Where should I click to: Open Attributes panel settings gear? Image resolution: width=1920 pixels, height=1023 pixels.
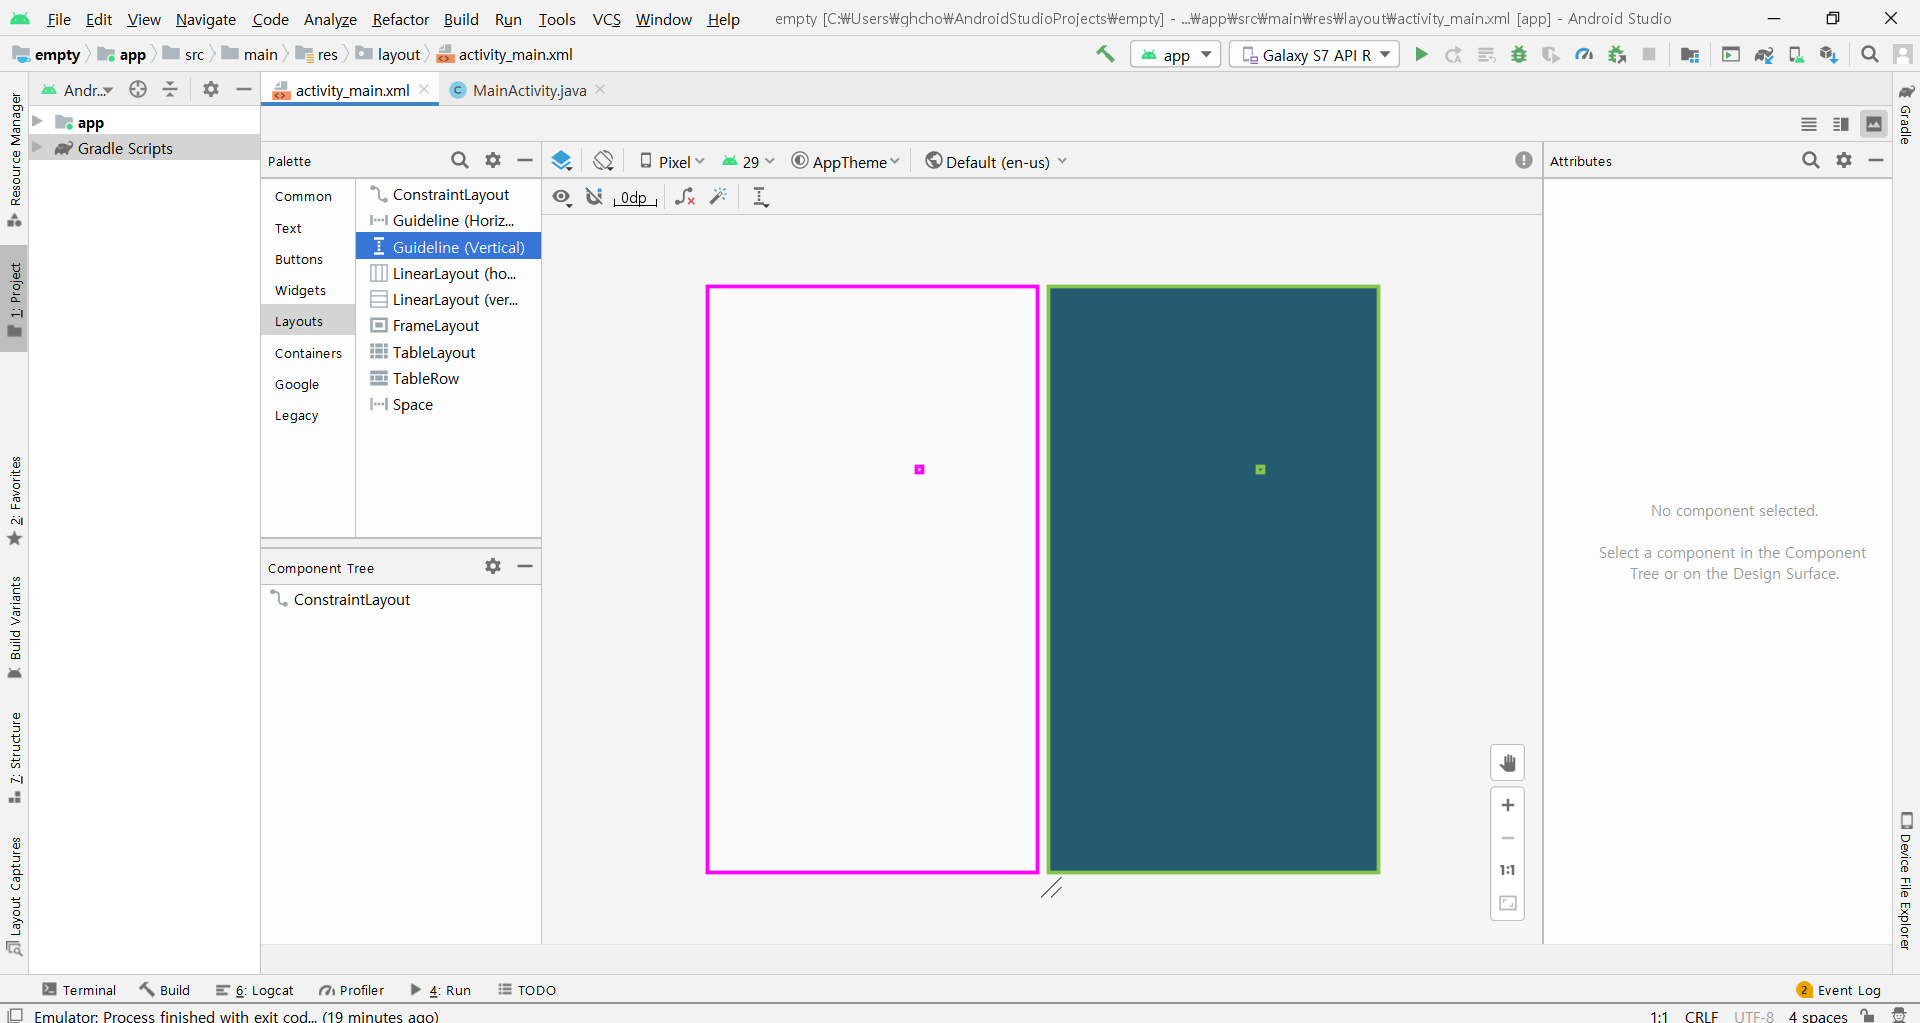[x=1844, y=160]
